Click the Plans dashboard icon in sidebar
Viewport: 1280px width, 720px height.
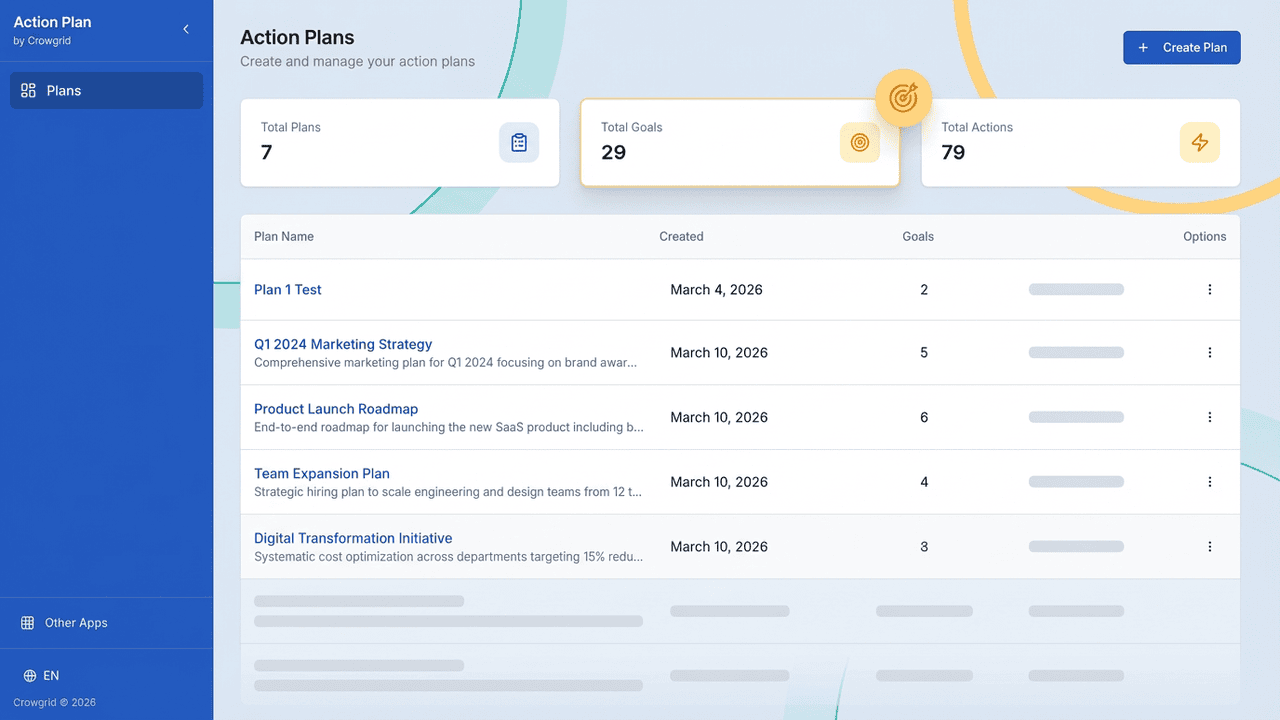pyautogui.click(x=28, y=90)
